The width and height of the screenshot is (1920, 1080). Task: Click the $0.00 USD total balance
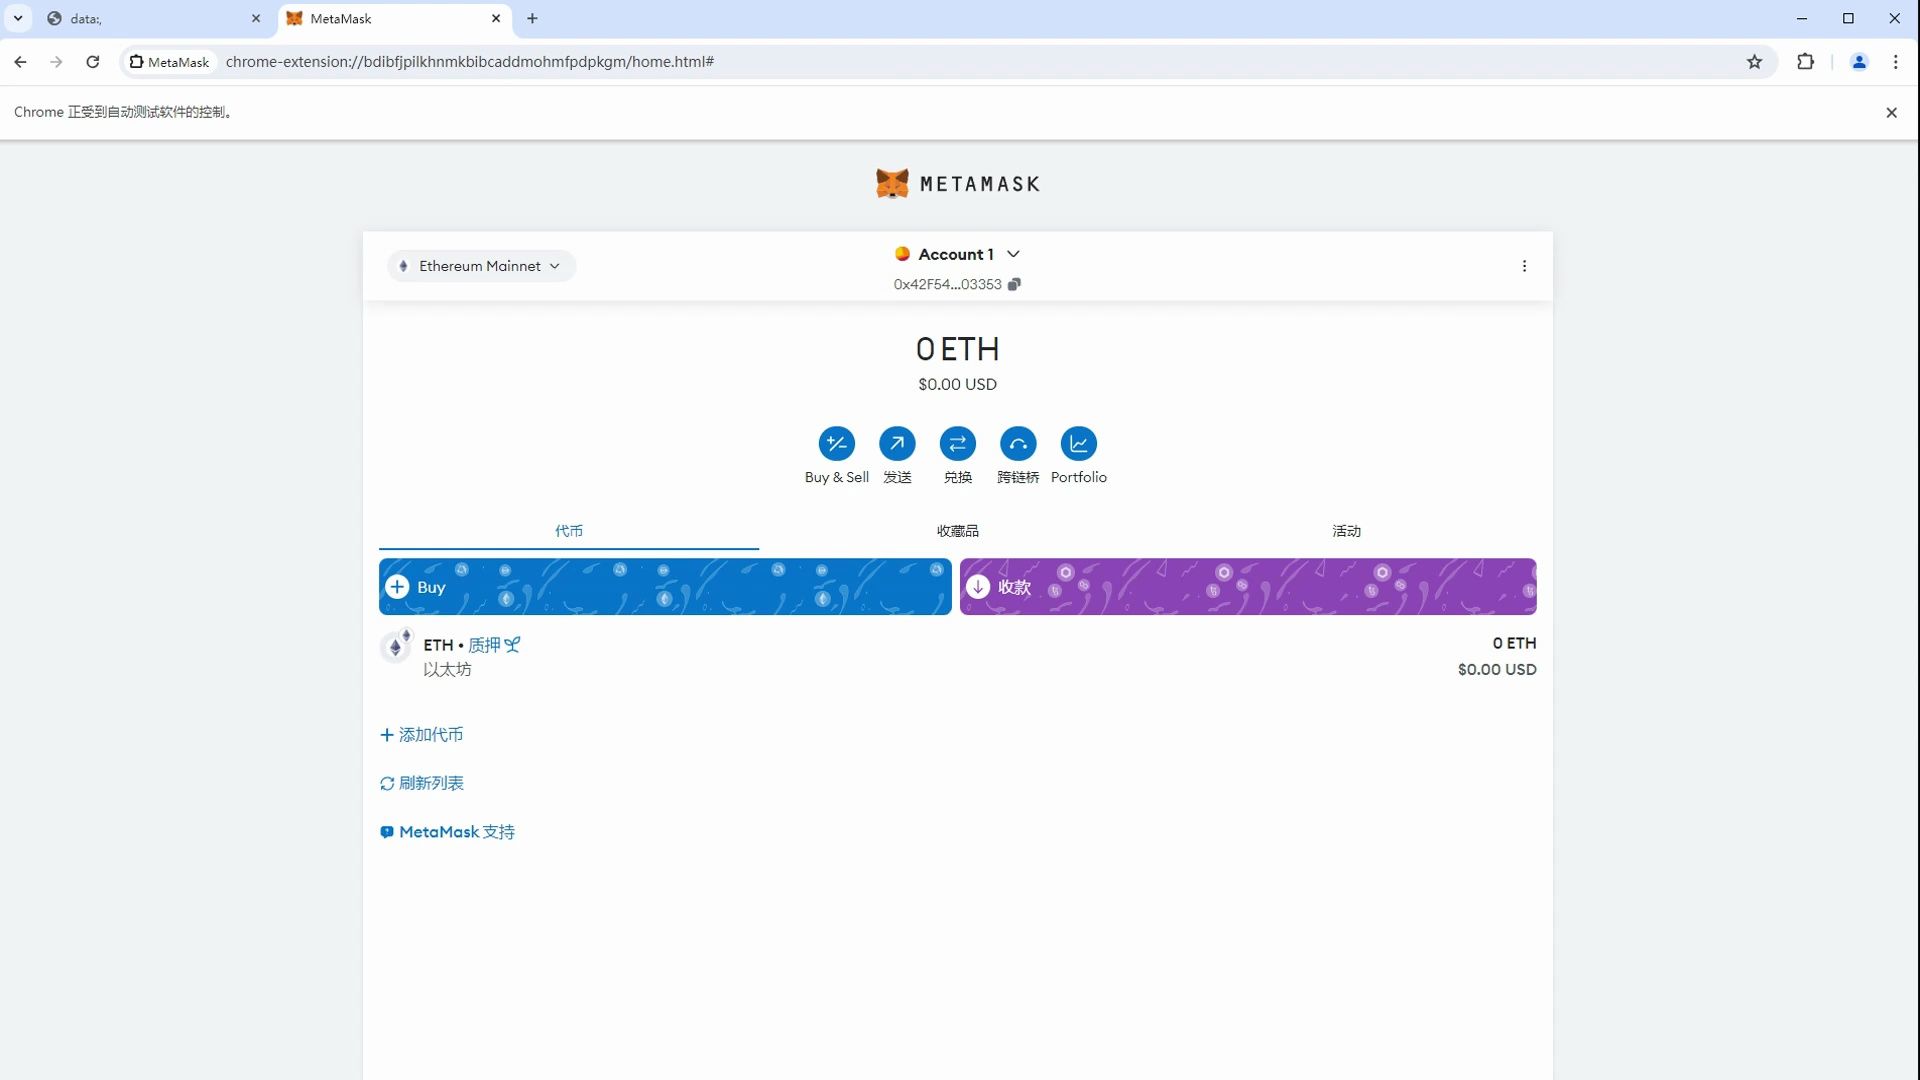click(x=957, y=384)
